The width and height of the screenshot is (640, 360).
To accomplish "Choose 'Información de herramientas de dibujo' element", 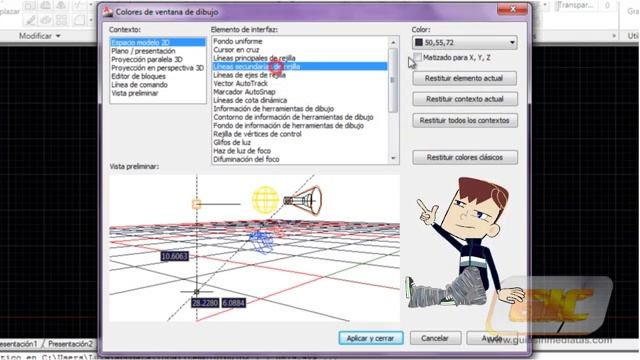I will (x=273, y=109).
